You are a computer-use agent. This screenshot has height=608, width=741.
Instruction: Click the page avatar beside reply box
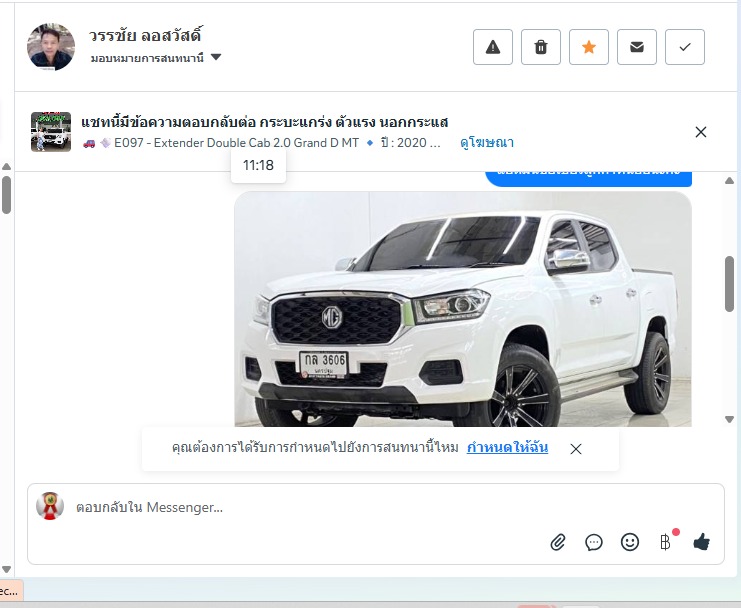coord(50,506)
